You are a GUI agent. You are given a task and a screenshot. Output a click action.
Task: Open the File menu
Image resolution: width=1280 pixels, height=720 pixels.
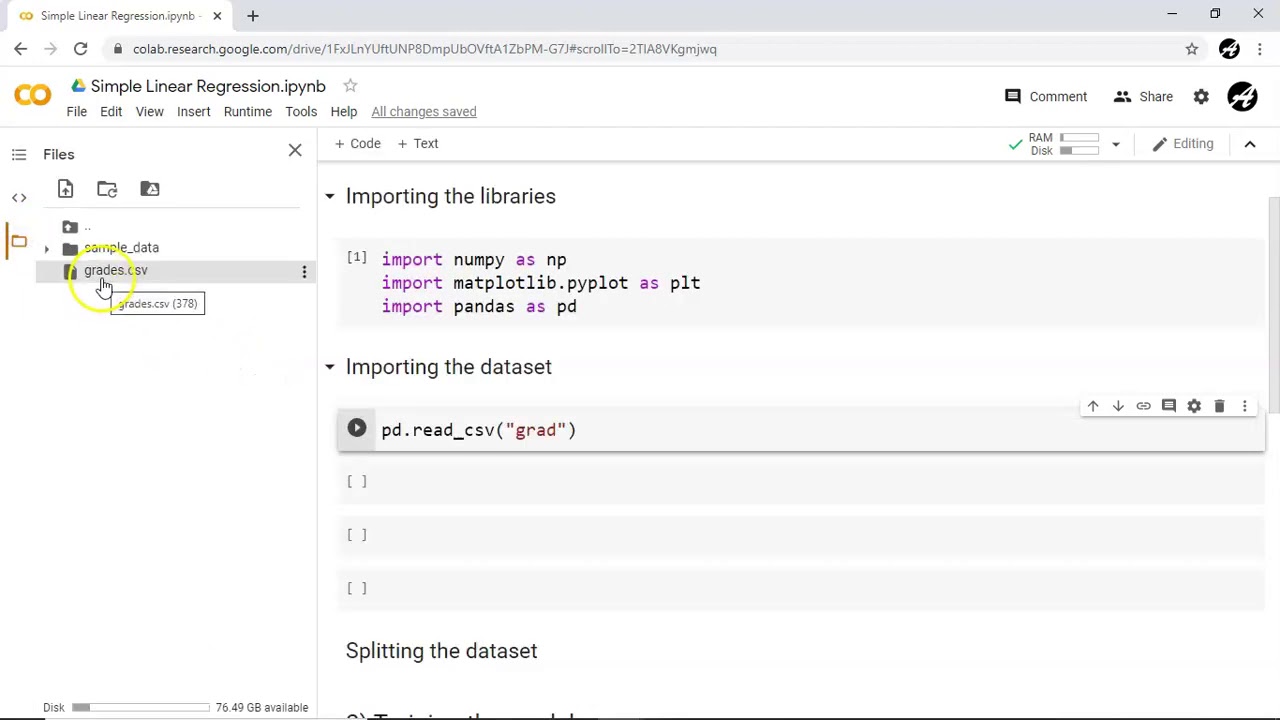tap(77, 111)
